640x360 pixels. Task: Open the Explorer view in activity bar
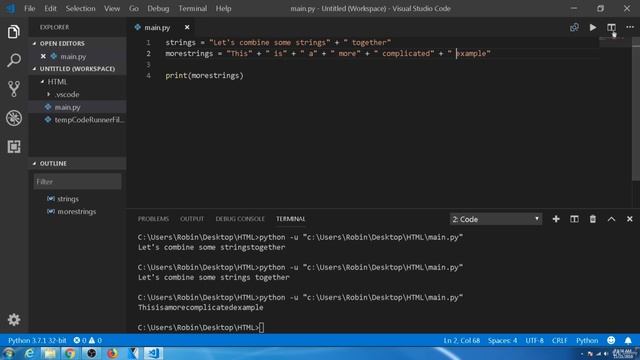13,32
